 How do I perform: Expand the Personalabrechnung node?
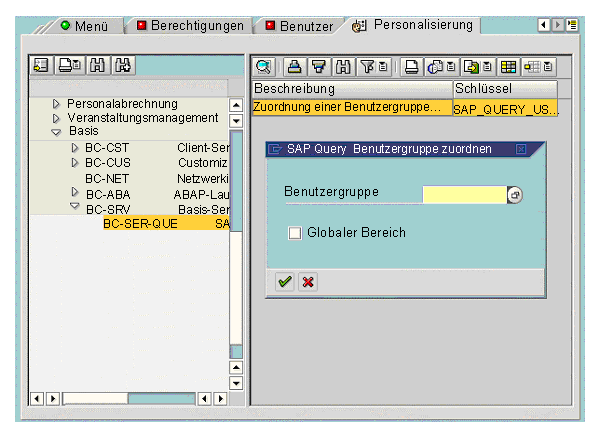point(56,104)
